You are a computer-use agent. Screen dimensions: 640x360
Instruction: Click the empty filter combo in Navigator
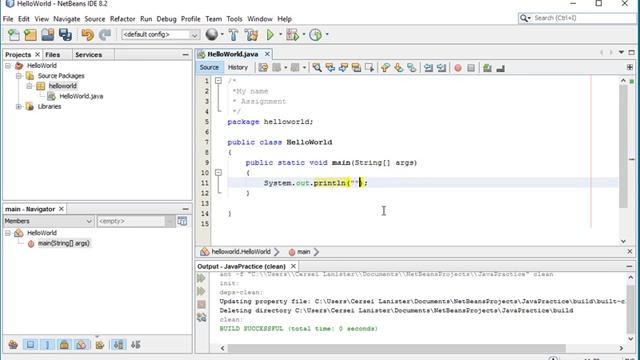click(x=136, y=221)
